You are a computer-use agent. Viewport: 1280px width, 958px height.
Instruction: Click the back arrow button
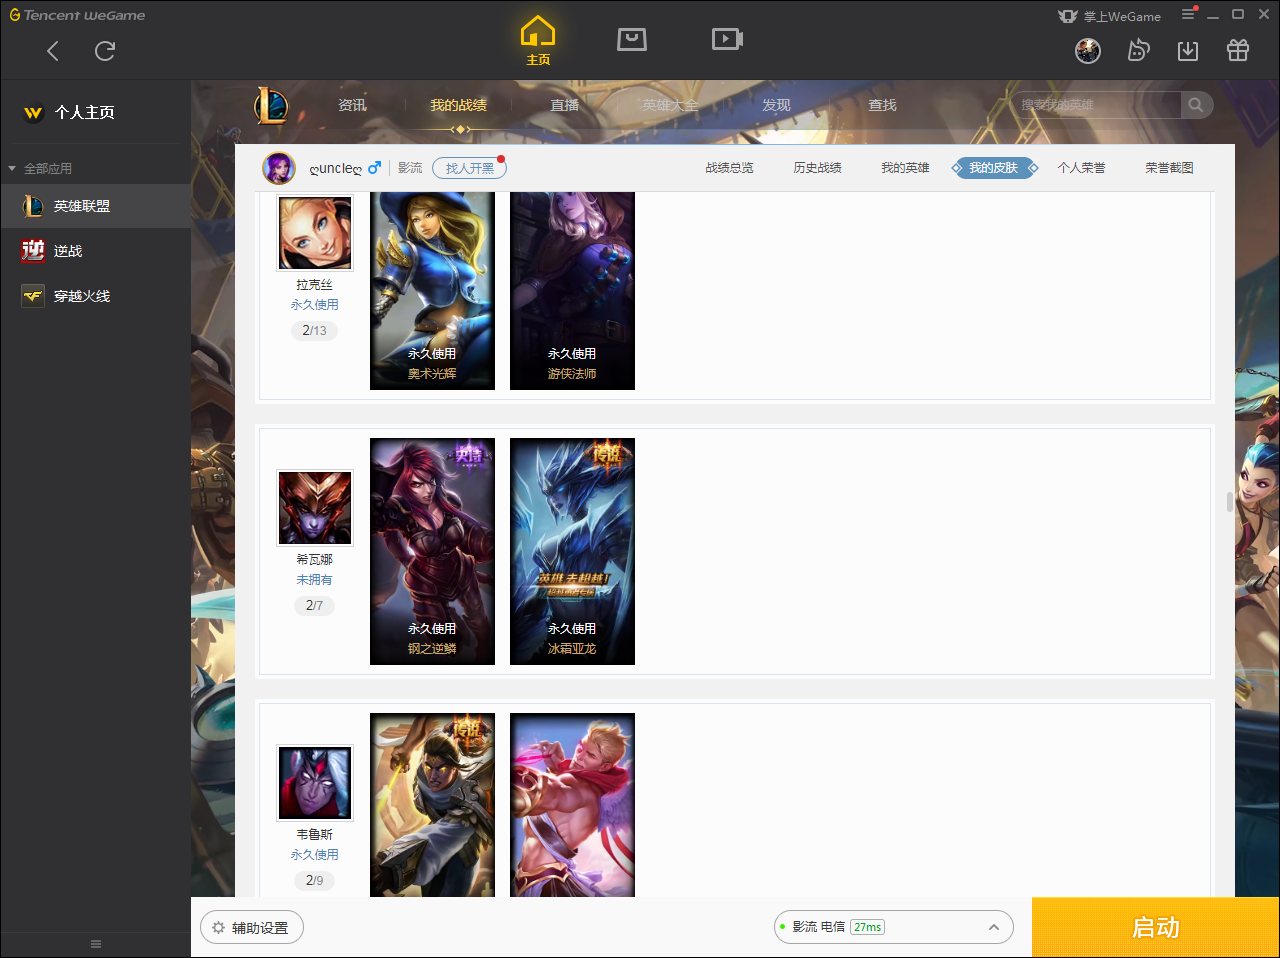(x=53, y=51)
